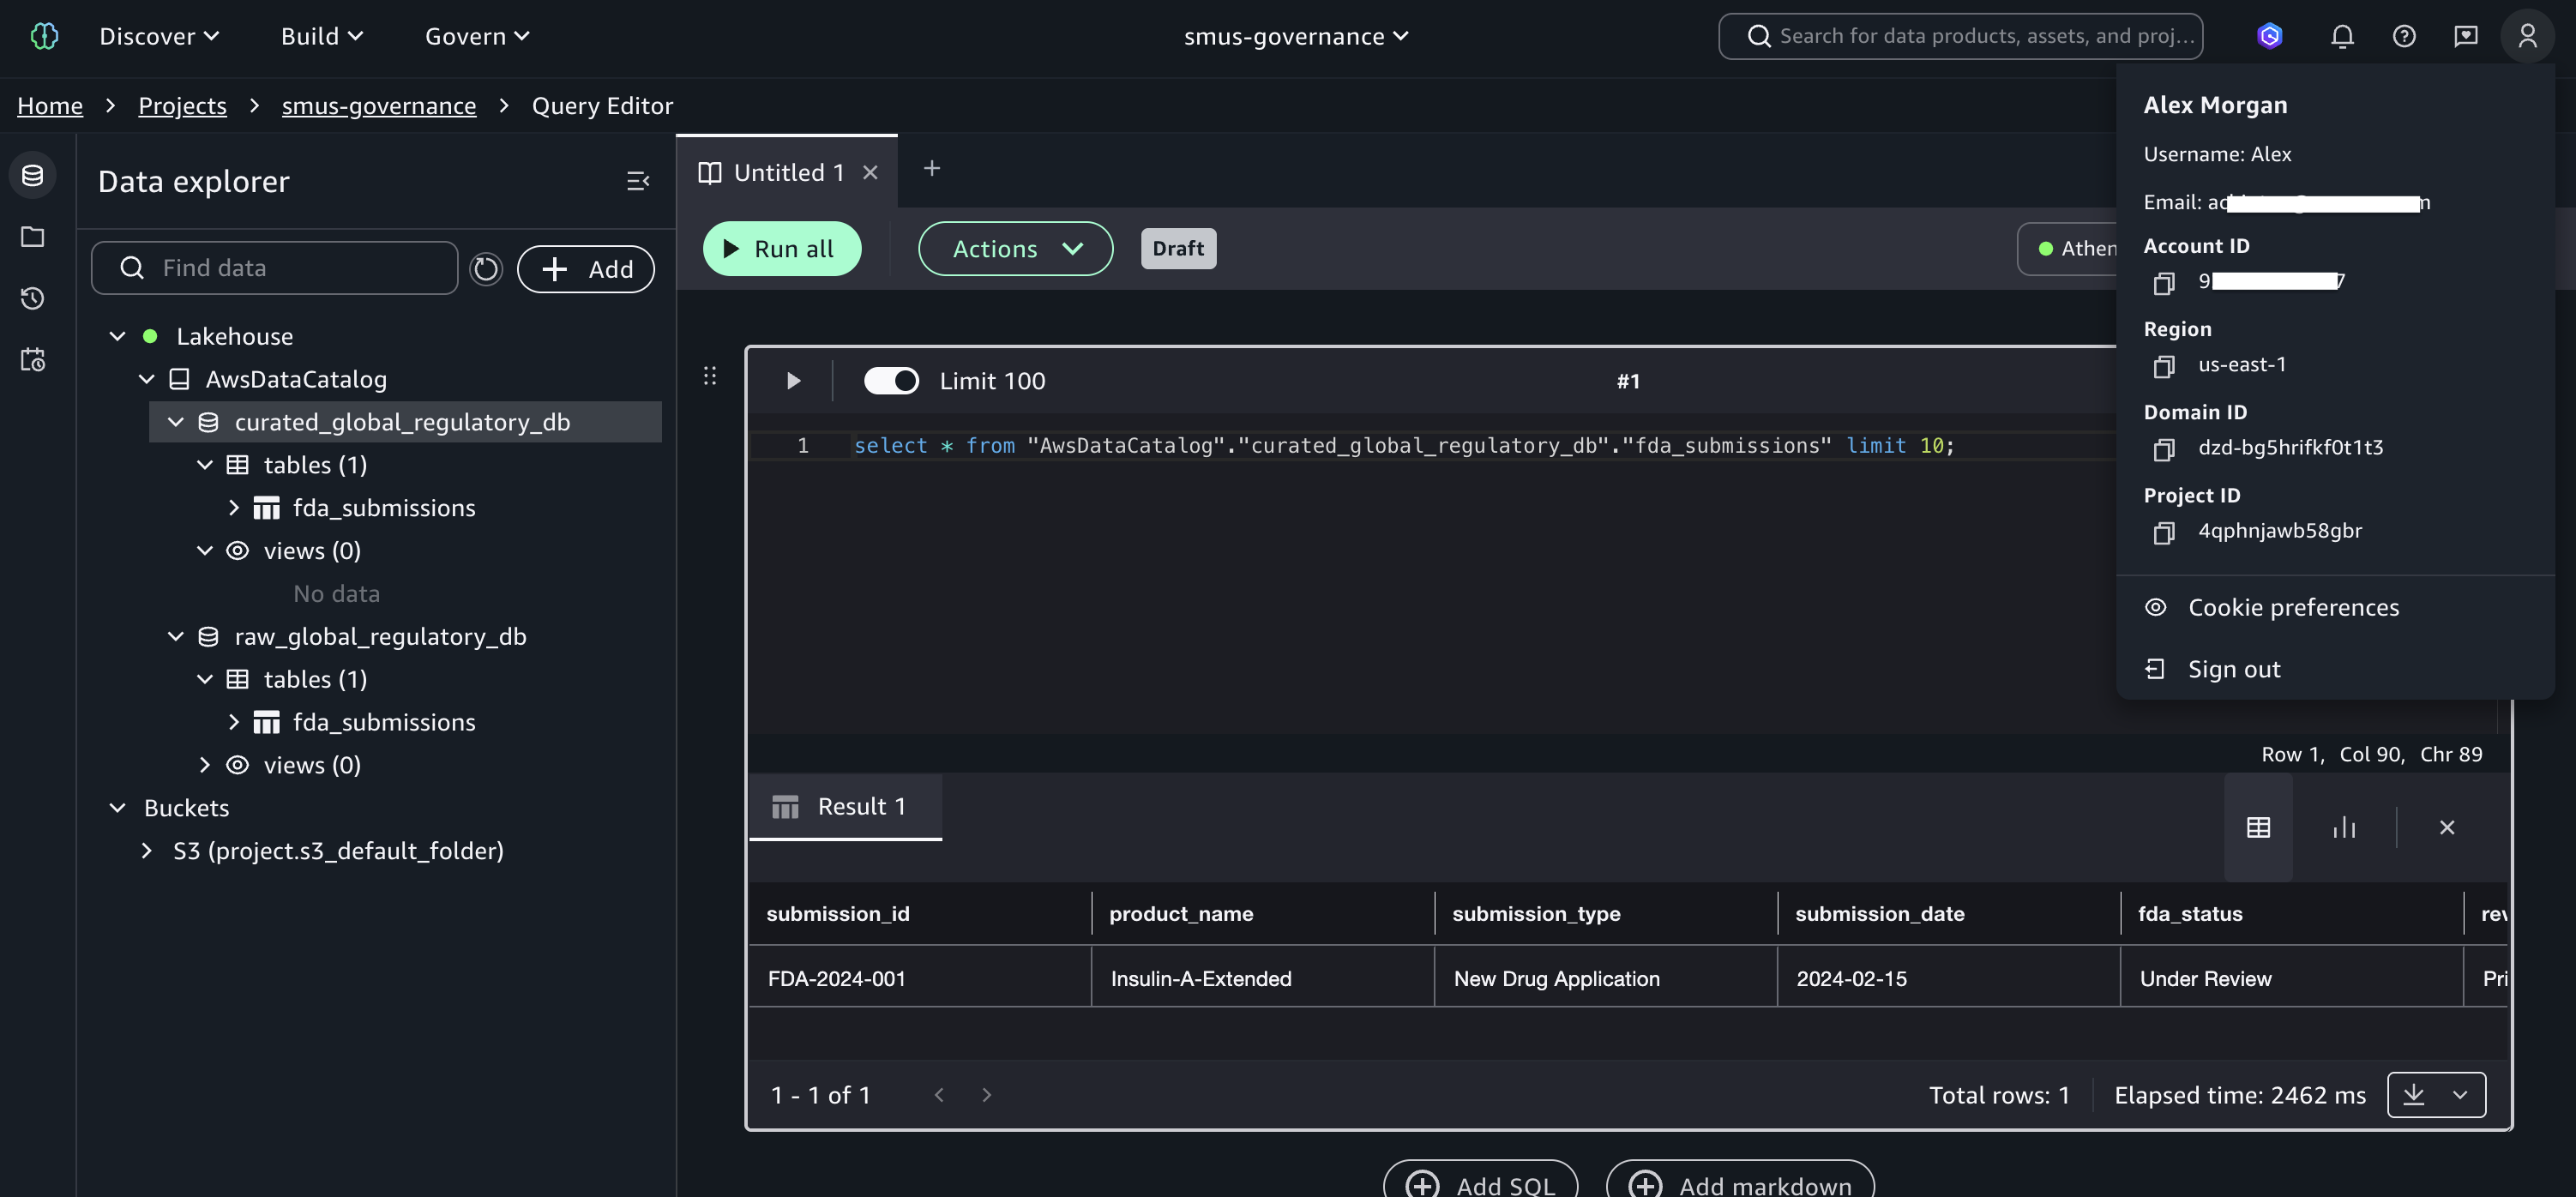Expand views (0) under raw database
The image size is (2576, 1197).
point(204,765)
